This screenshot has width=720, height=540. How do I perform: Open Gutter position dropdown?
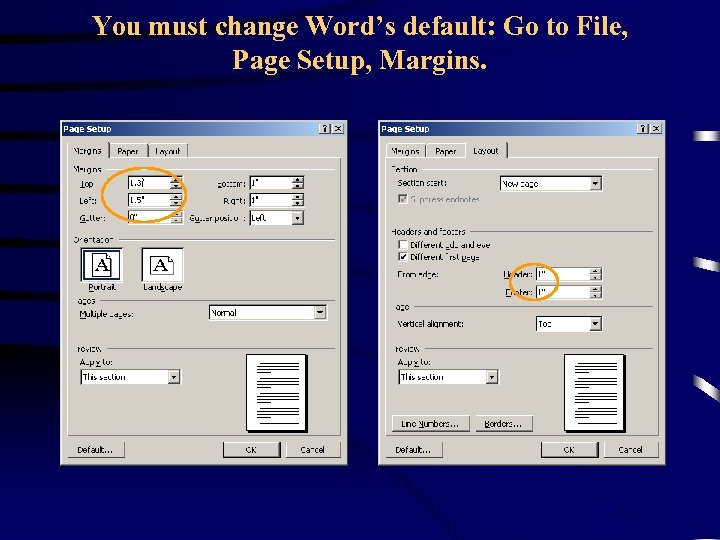point(298,218)
